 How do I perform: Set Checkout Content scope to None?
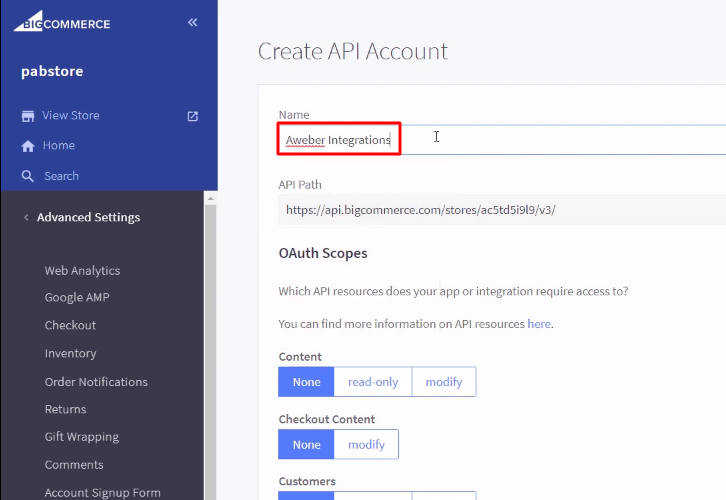click(306, 444)
